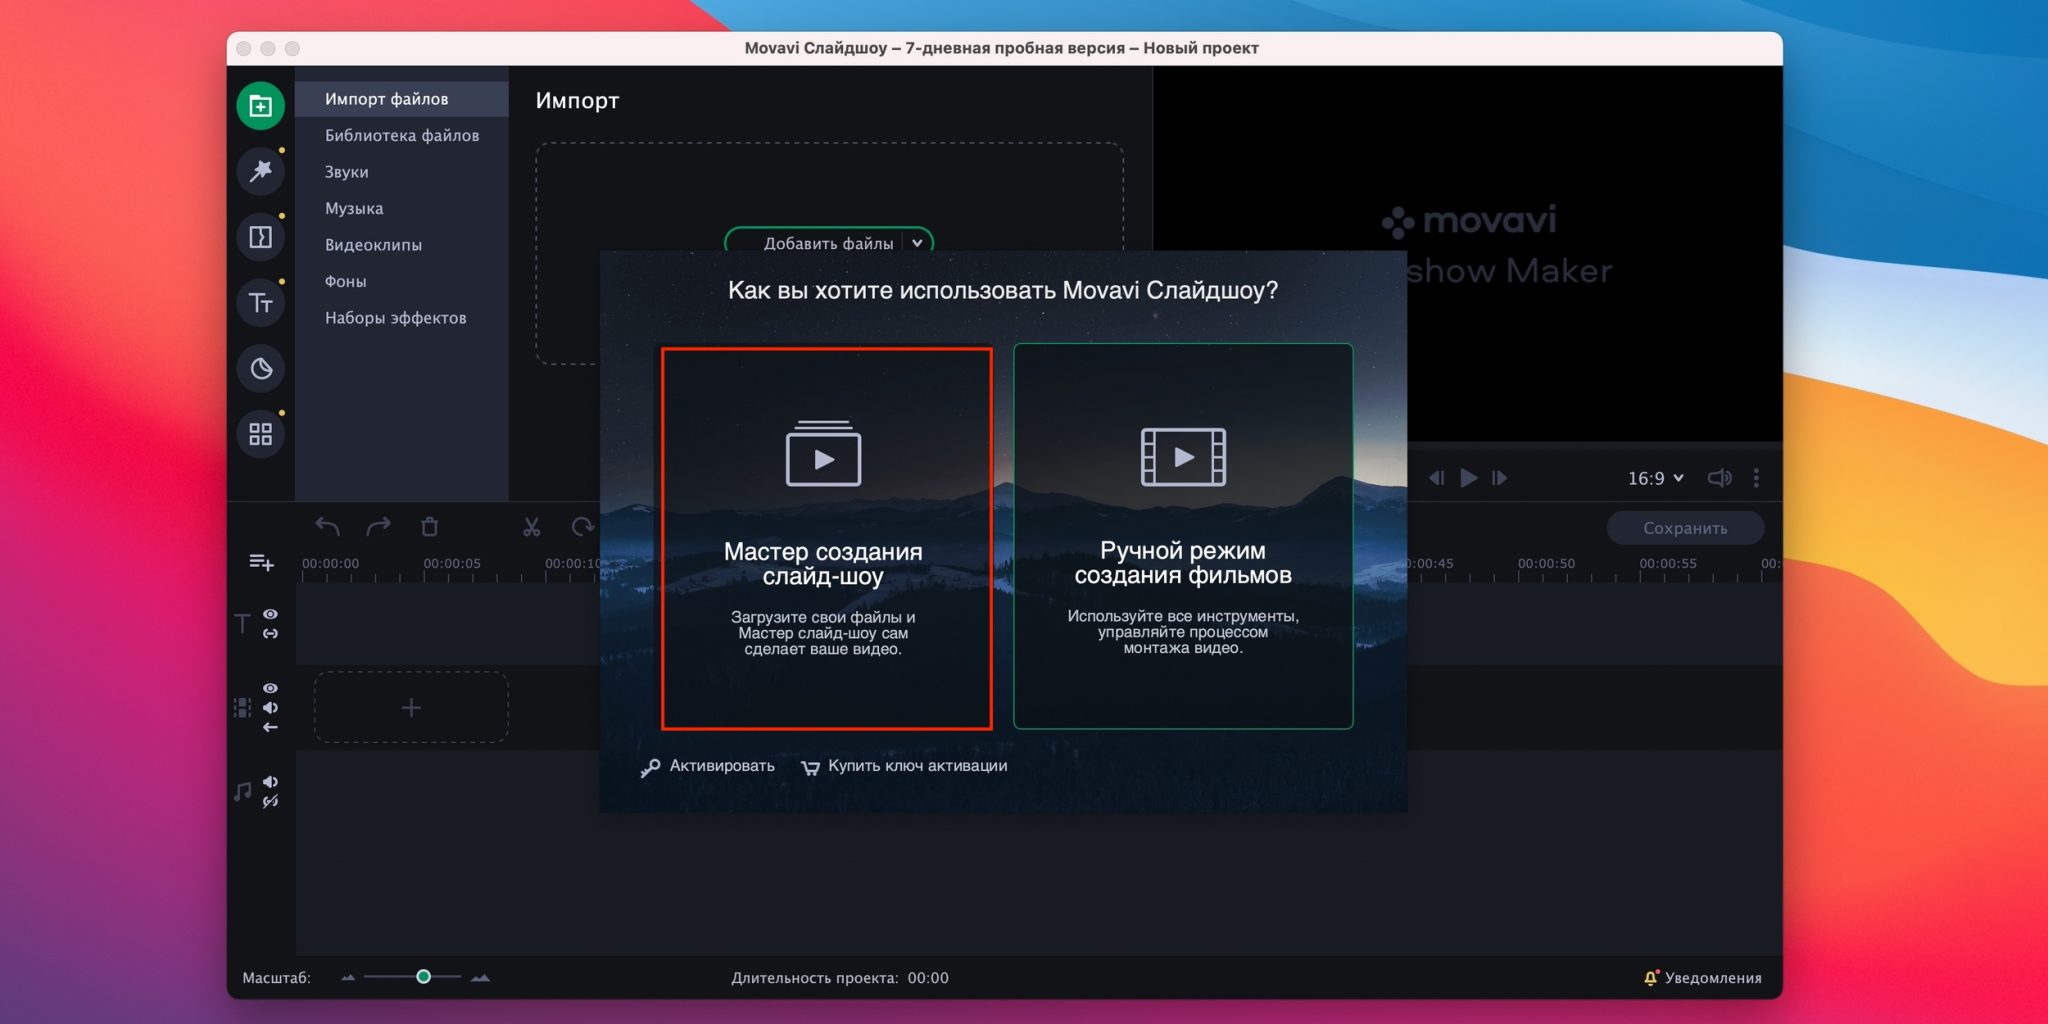The height and width of the screenshot is (1024, 2048).
Task: Click the Add track icon
Action: tap(261, 562)
